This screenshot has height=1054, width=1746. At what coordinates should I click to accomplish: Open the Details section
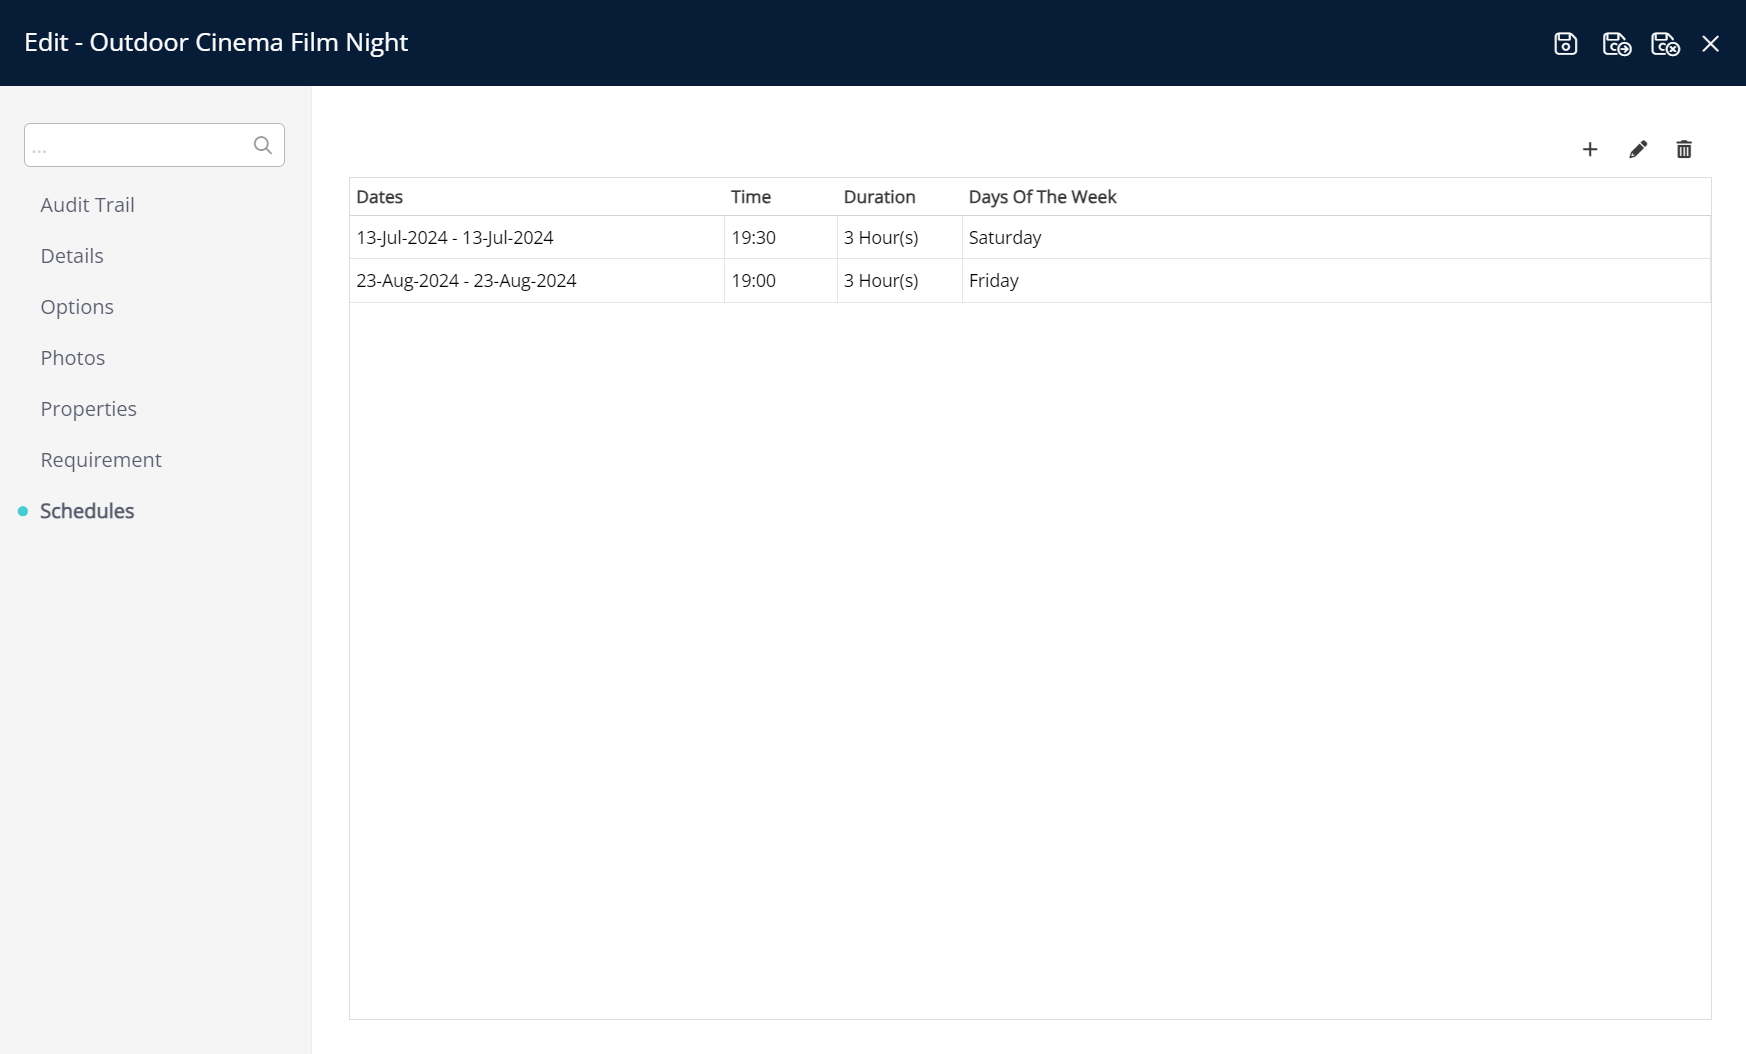(72, 256)
